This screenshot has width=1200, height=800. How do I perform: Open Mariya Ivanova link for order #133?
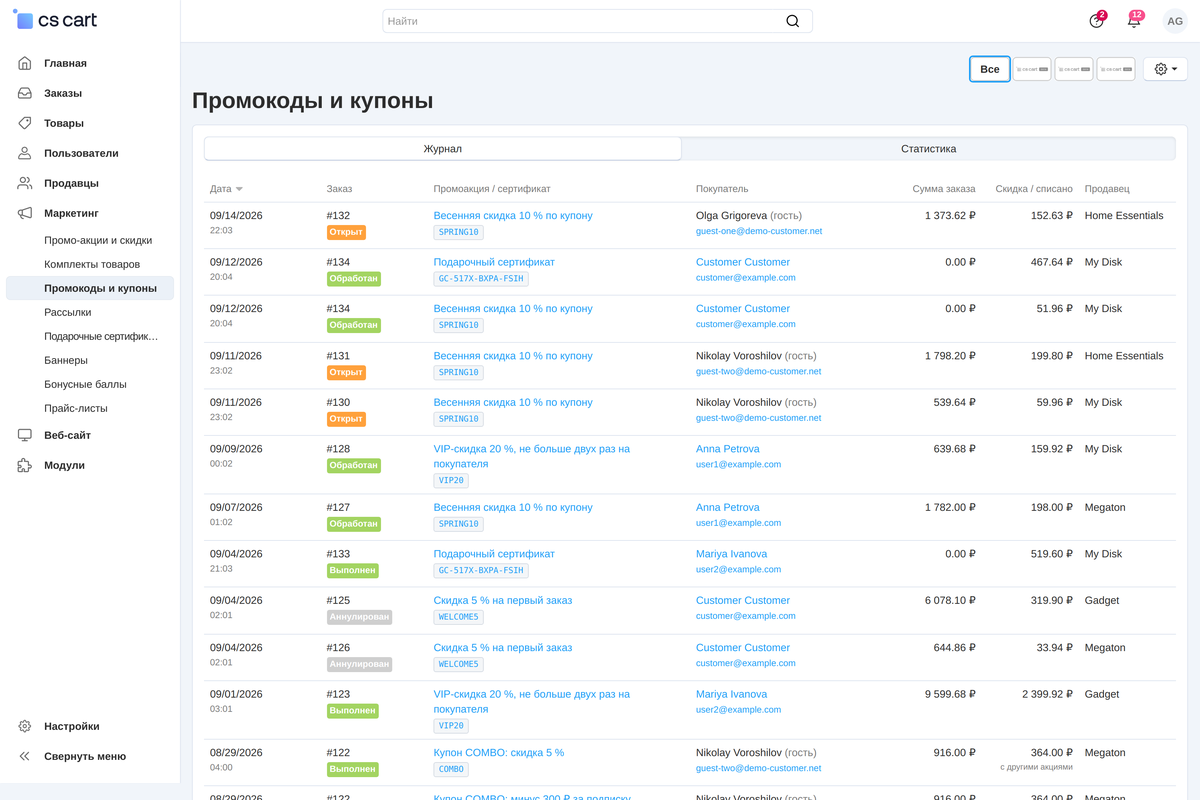point(732,553)
